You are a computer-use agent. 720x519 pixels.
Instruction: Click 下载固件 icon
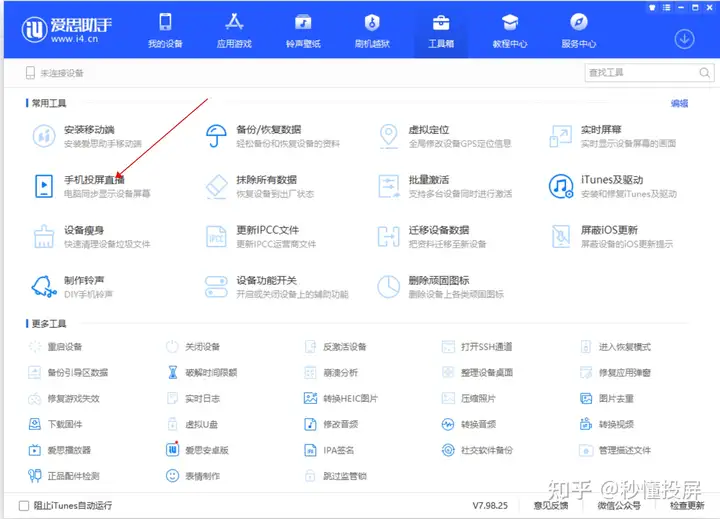point(34,424)
